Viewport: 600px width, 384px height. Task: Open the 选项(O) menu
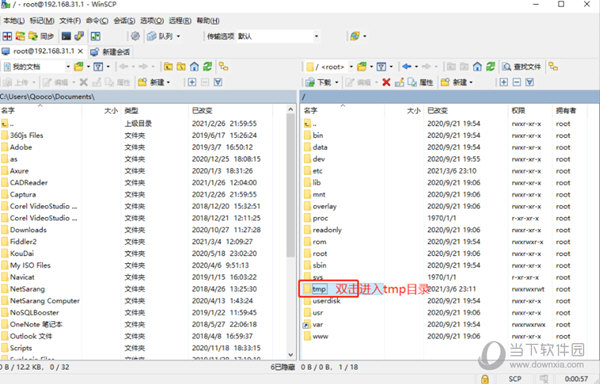click(x=152, y=20)
